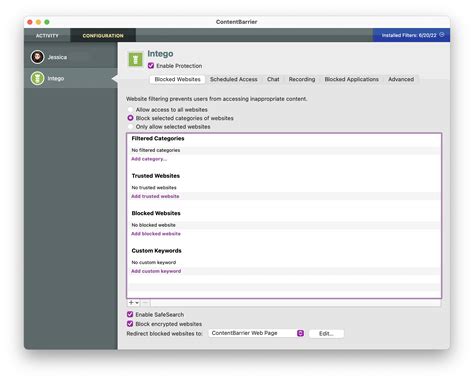Click the Installed Filters update icon
The height and width of the screenshot is (381, 474).
[x=442, y=35]
